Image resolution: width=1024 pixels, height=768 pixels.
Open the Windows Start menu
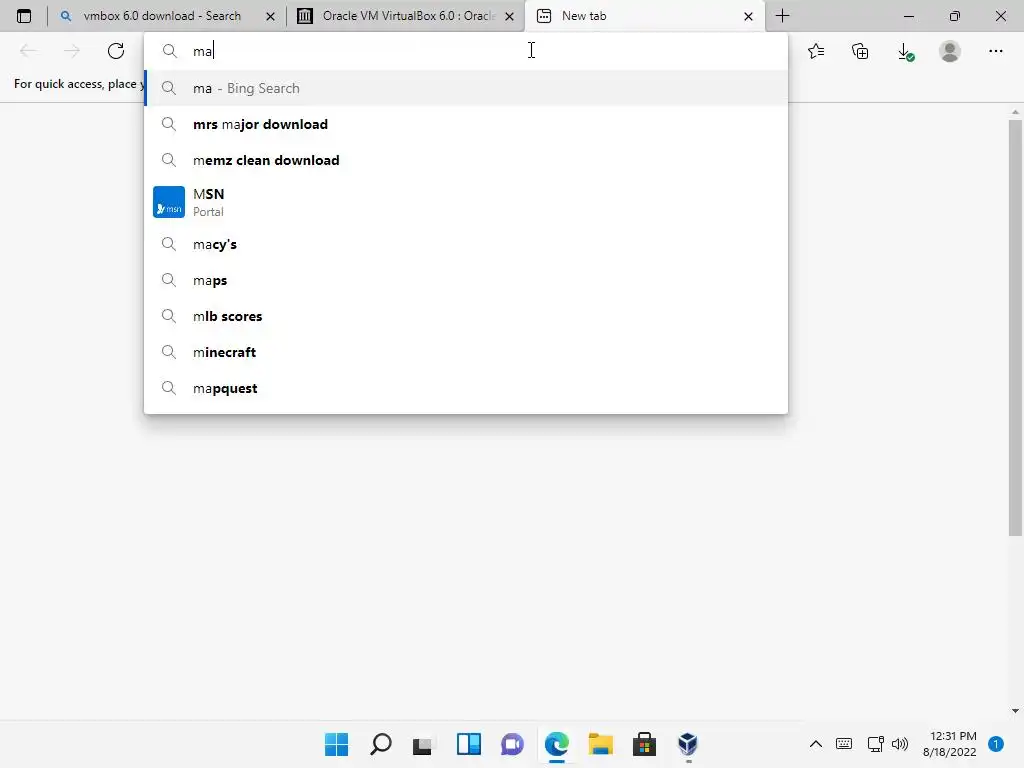(x=337, y=744)
